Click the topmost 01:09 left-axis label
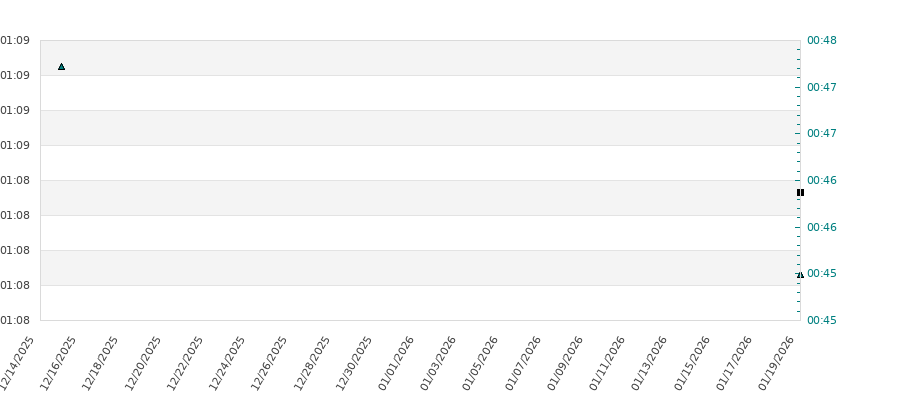Screen dimensions: 900x400 [x=15, y=41]
